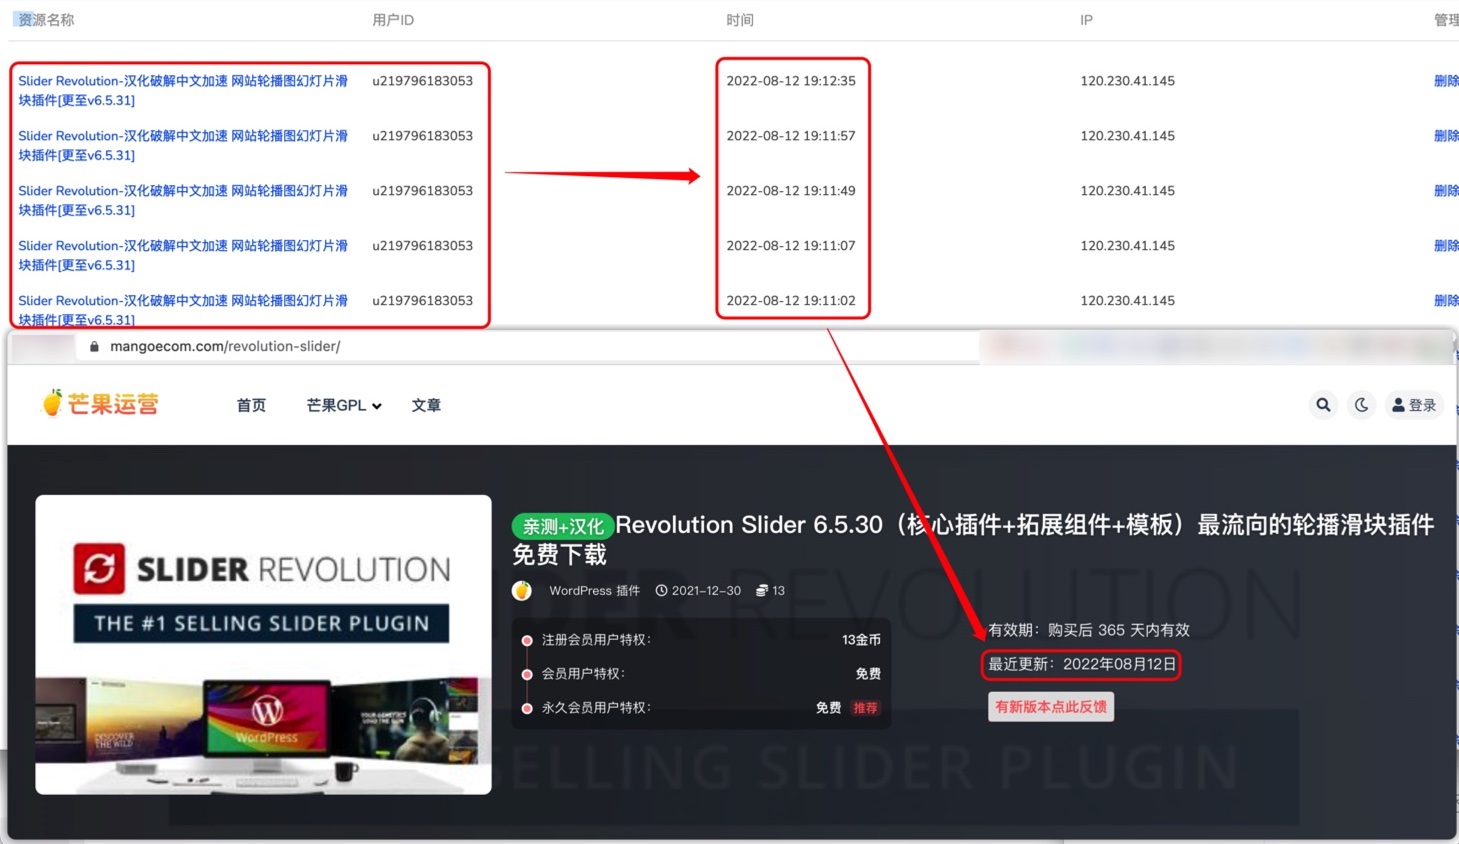The height and width of the screenshot is (844, 1459).
Task: Click the 时间 column header
Action: (740, 20)
